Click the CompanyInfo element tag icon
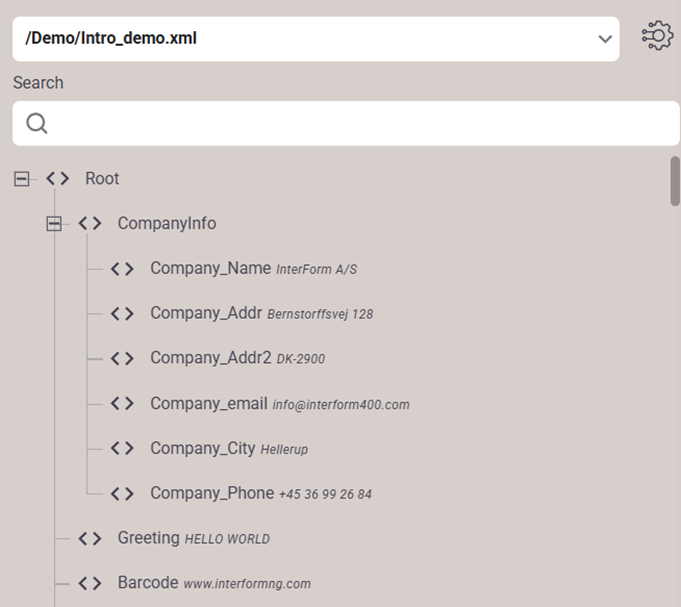Image resolution: width=681 pixels, height=607 pixels. tap(90, 224)
